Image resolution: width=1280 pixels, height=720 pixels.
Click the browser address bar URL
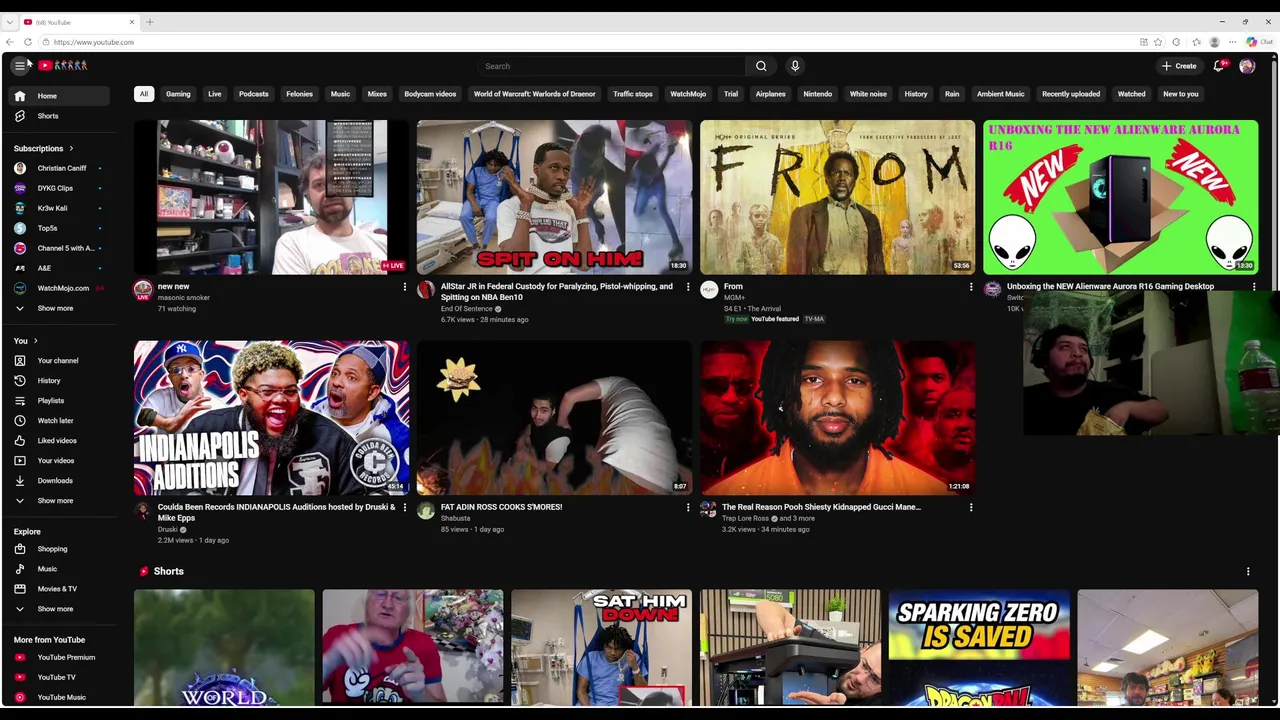pyautogui.click(x=93, y=42)
